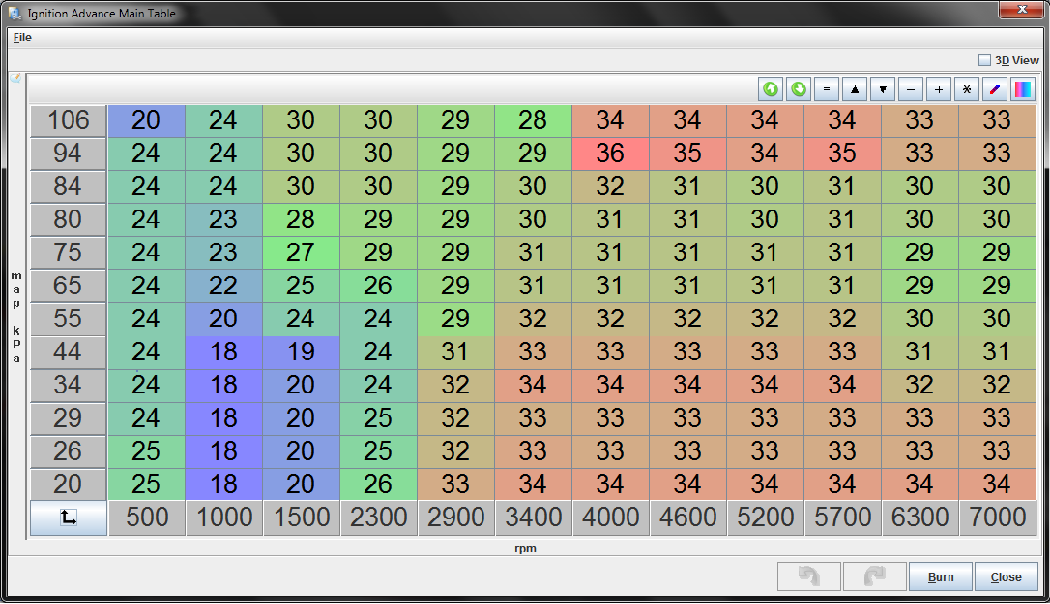1050x604 pixels.
Task: Click the plus toolbar button
Action: pyautogui.click(x=939, y=89)
